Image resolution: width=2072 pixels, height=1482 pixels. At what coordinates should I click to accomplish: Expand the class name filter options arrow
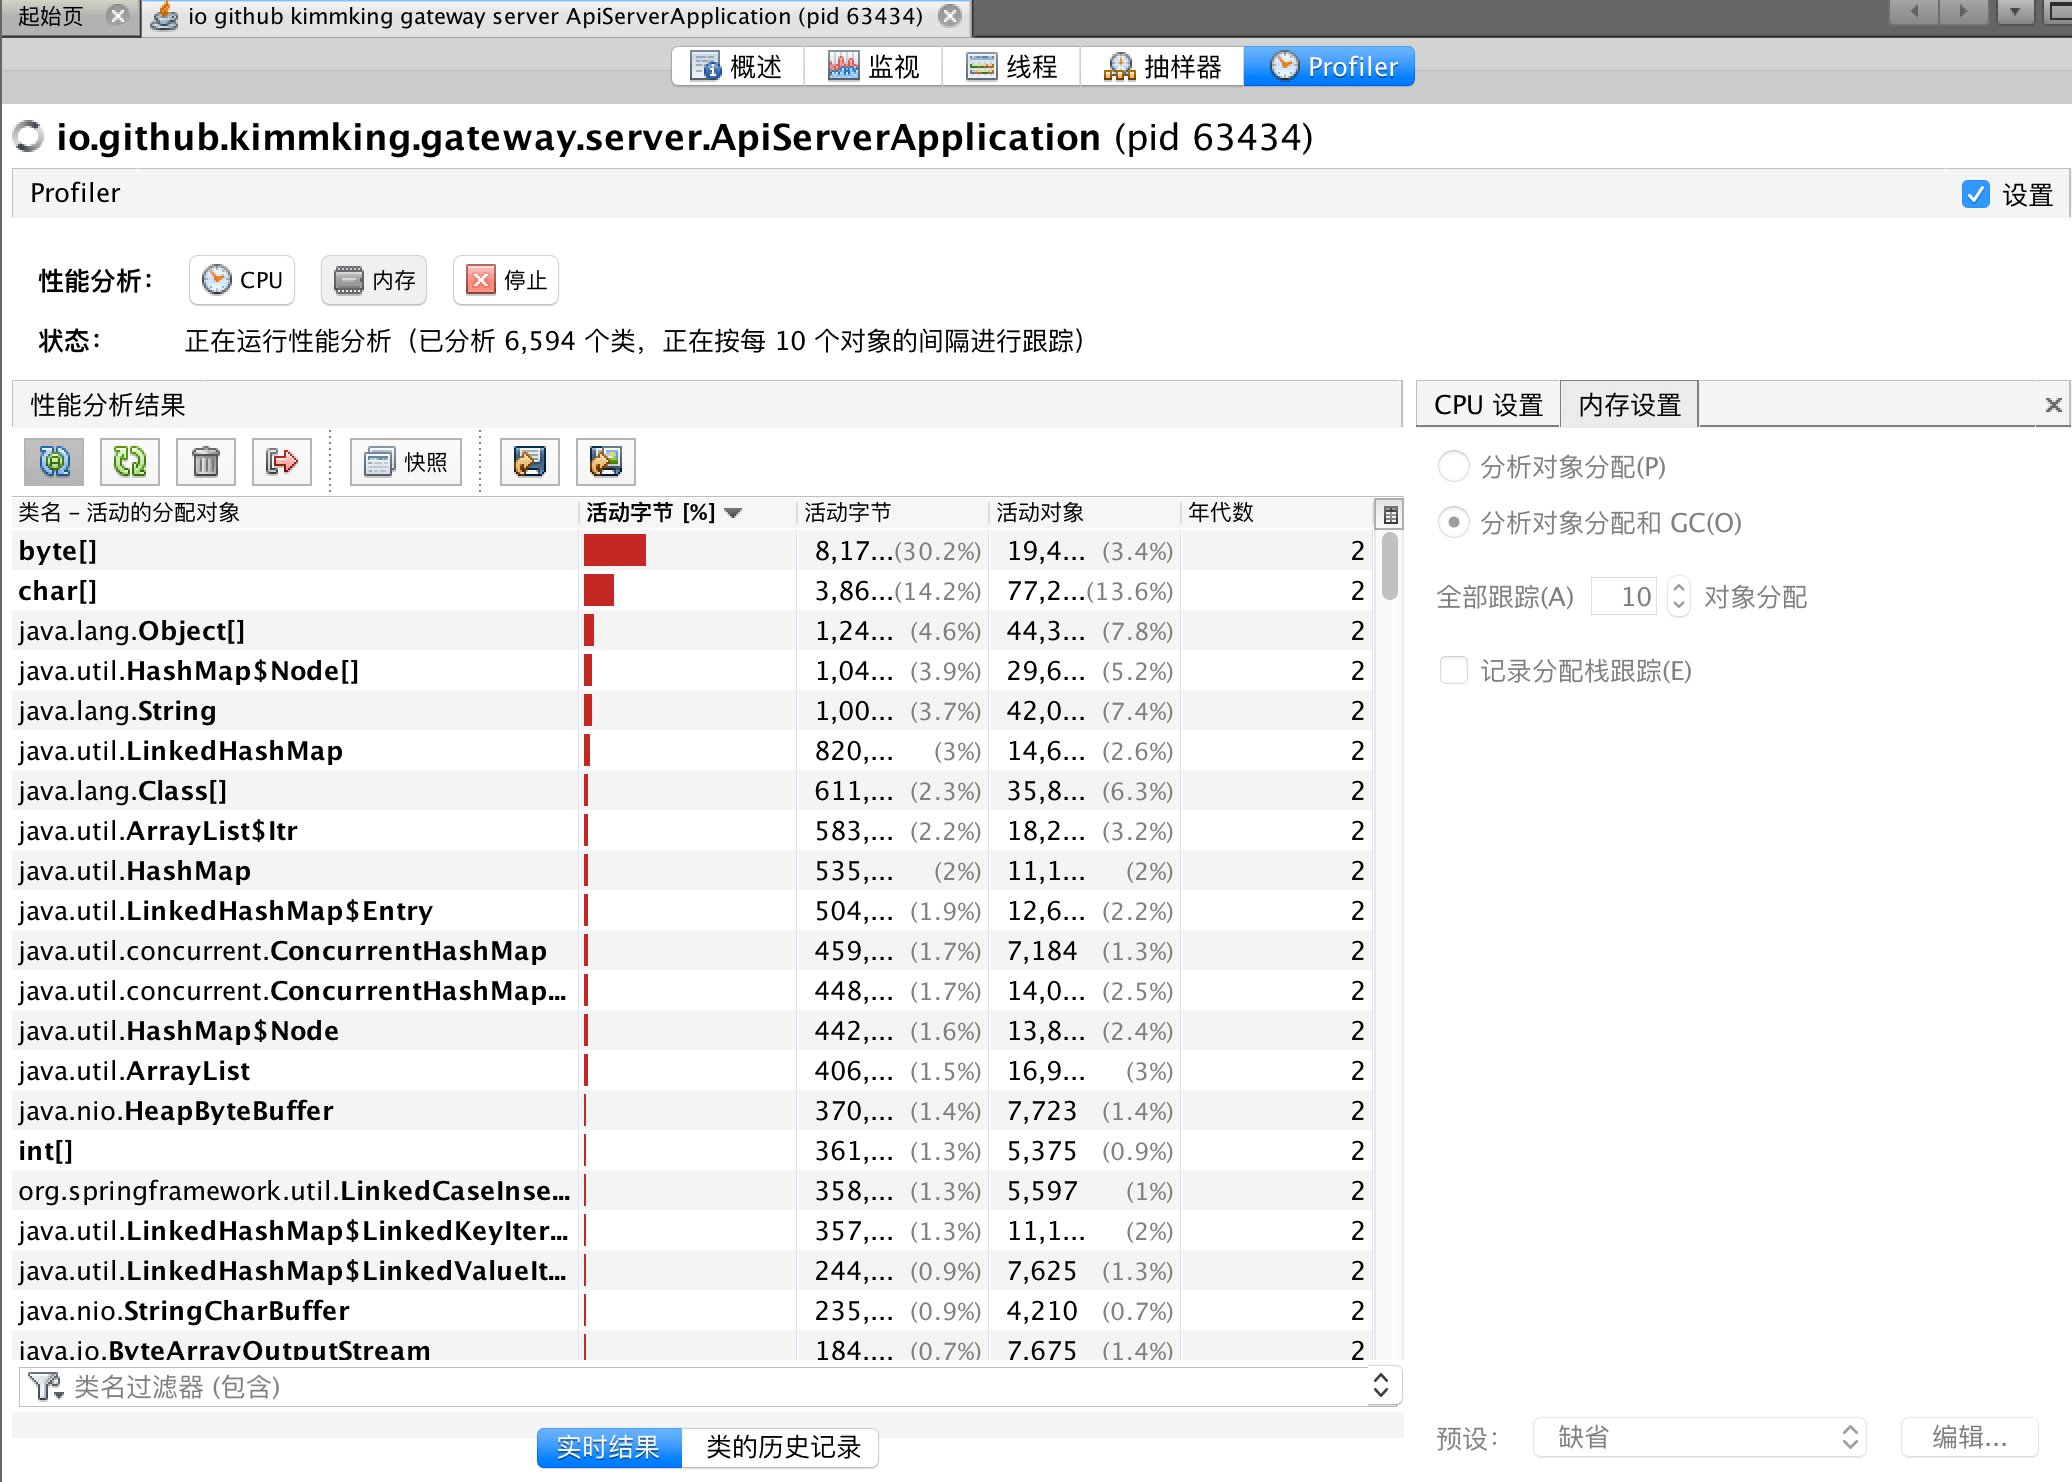[x=1380, y=1386]
